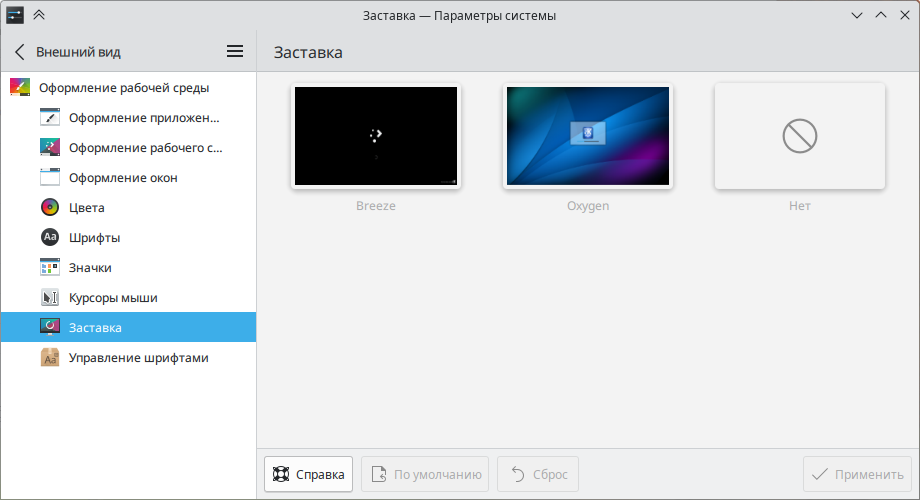The width and height of the screenshot is (920, 500).
Task: Select the Курсоры мыши entry
Action: click(128, 298)
